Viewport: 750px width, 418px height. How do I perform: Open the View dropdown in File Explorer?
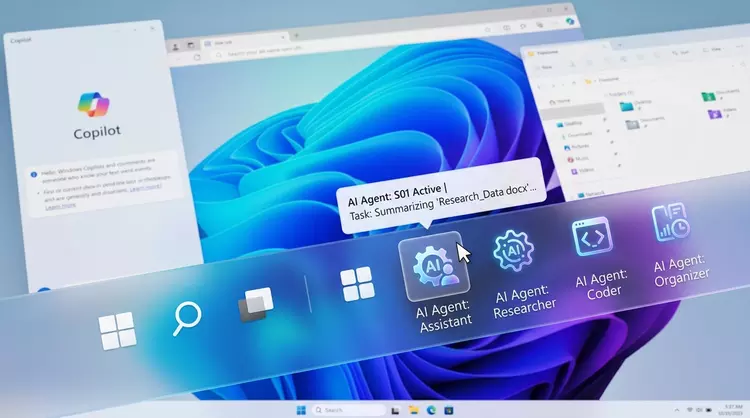713,49
